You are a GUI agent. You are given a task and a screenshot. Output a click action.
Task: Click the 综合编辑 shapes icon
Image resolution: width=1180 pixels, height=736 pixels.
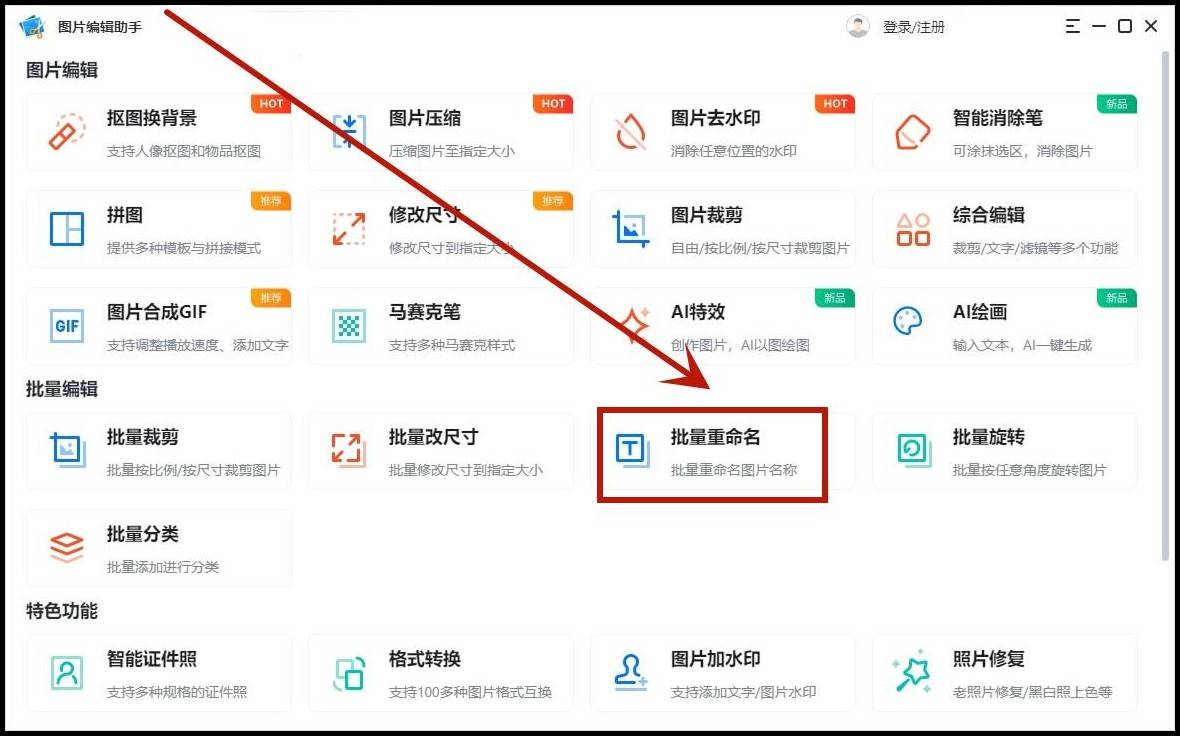click(x=913, y=229)
